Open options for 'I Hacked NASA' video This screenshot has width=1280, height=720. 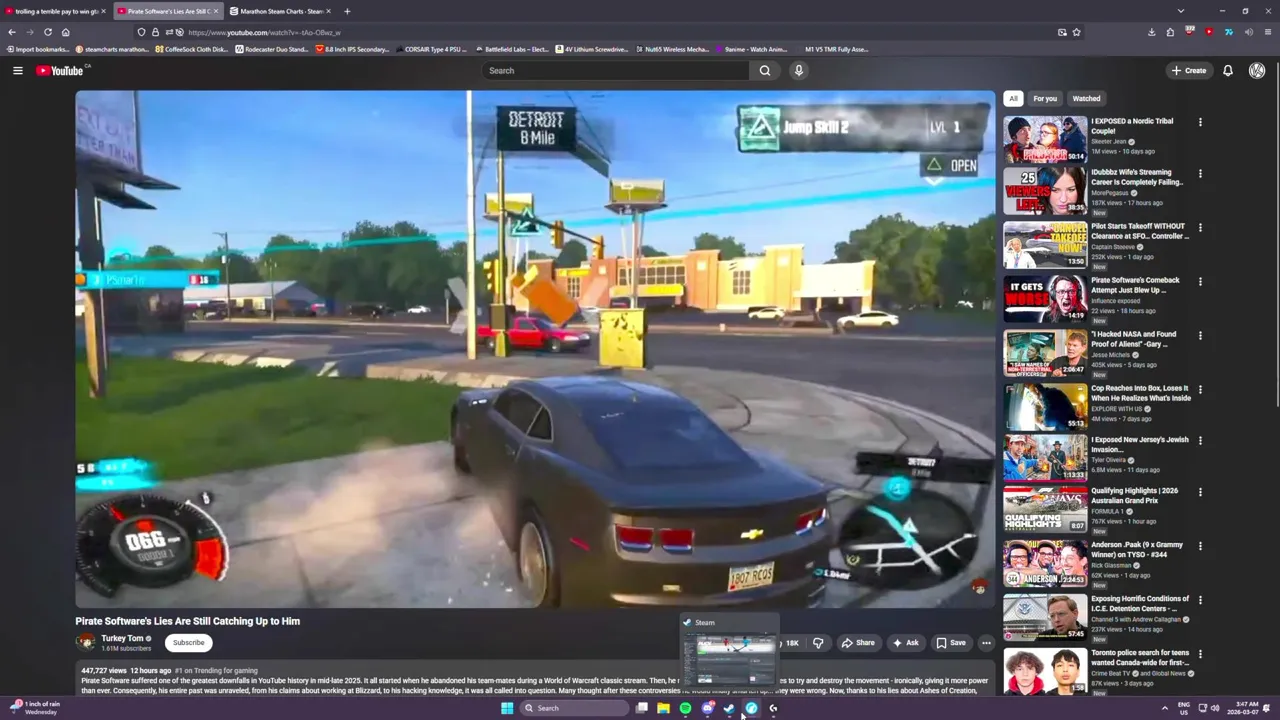point(1200,335)
